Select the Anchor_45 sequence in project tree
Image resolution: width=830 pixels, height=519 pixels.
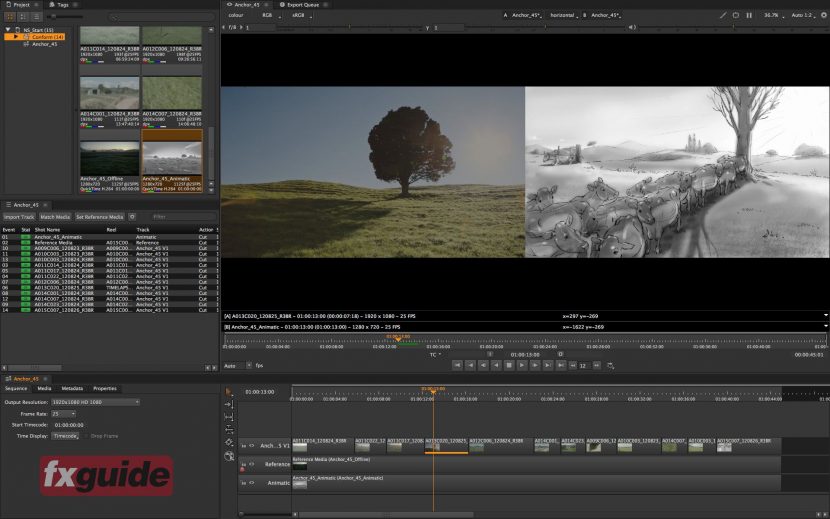click(x=44, y=44)
